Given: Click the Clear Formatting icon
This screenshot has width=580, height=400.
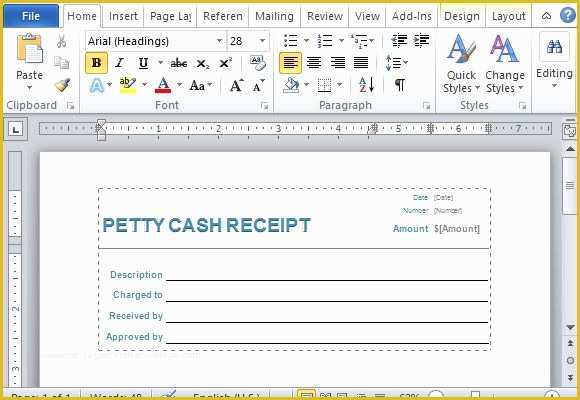Looking at the screenshot, I should 258,63.
